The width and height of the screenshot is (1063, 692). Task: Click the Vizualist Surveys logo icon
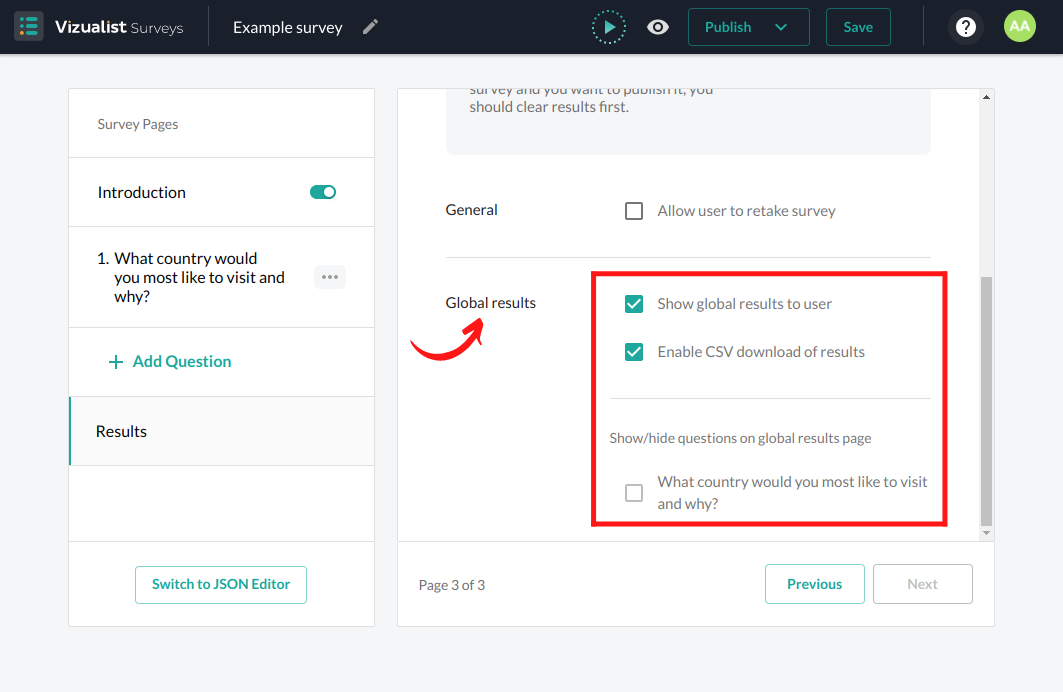pyautogui.click(x=29, y=27)
